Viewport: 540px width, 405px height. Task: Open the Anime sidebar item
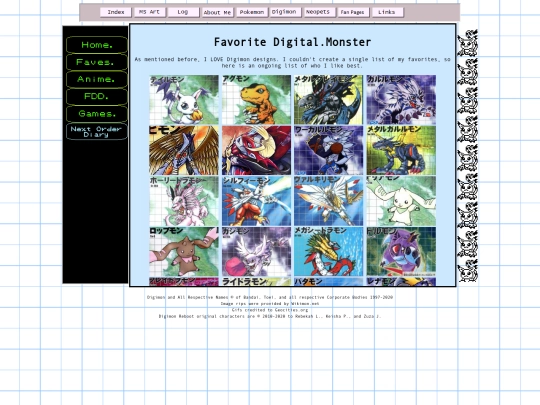coord(97,79)
